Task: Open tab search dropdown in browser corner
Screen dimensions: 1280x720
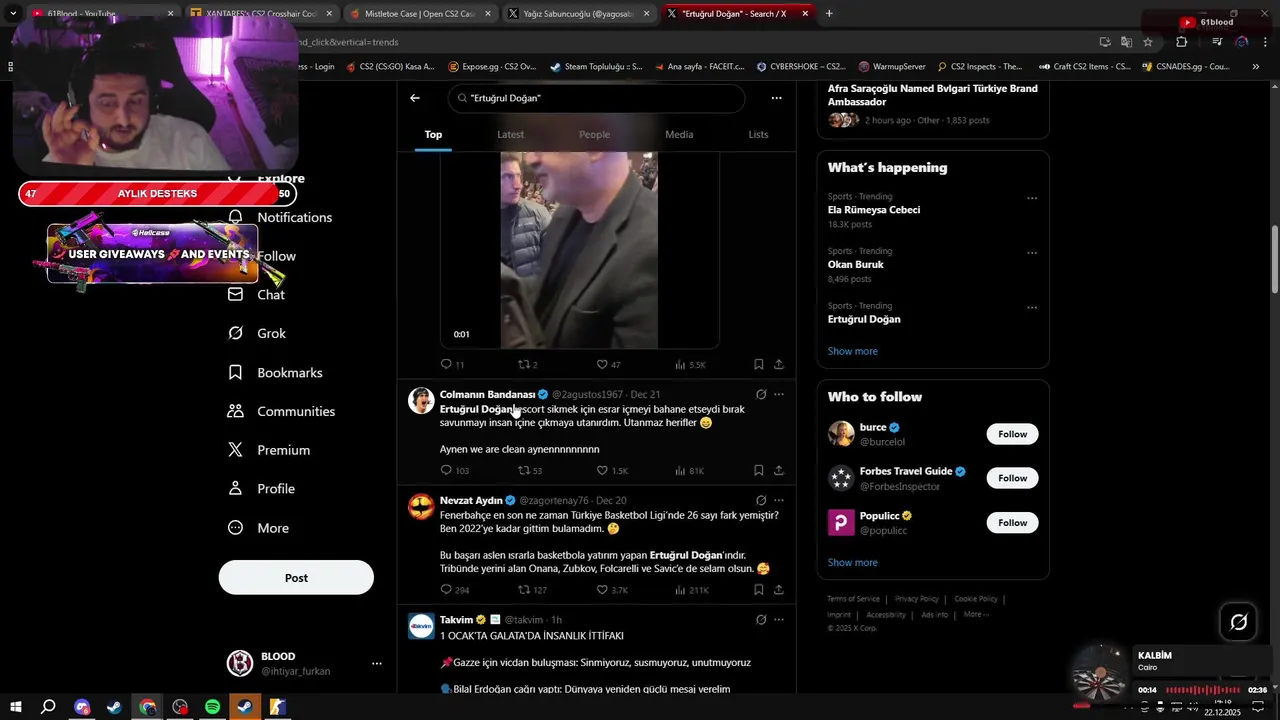Action: click(x=13, y=14)
